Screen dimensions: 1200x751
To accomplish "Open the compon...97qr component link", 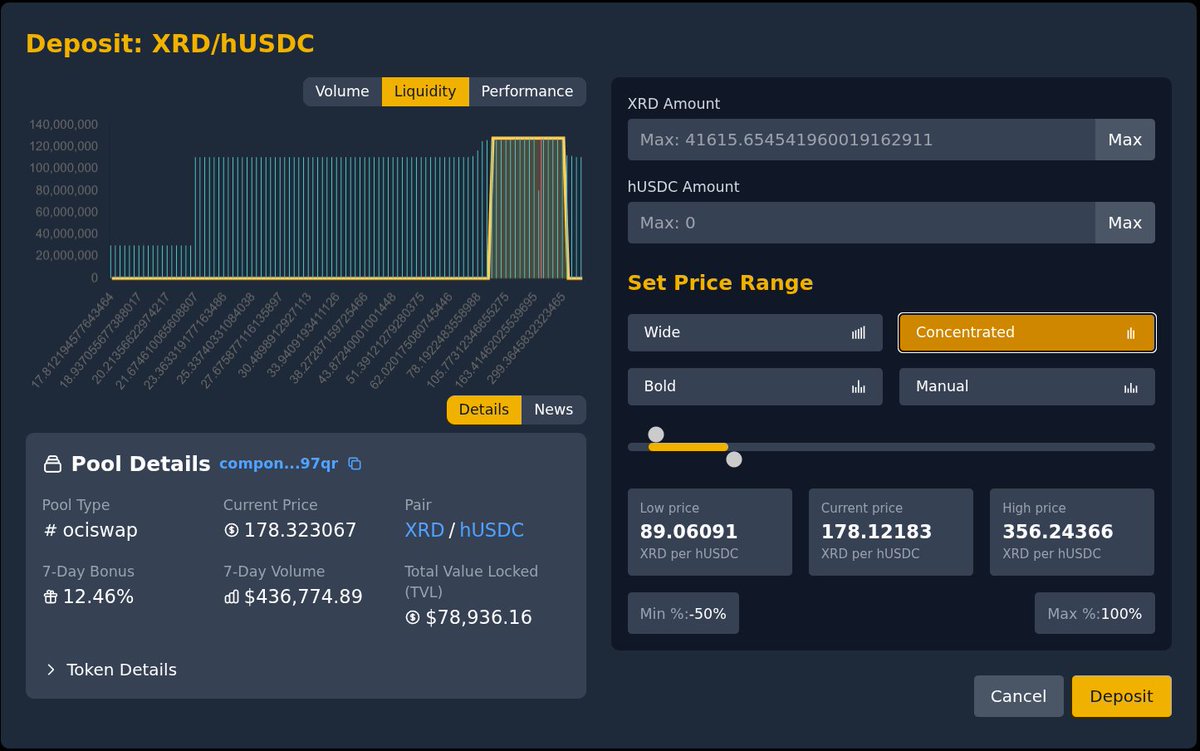I will coord(278,464).
